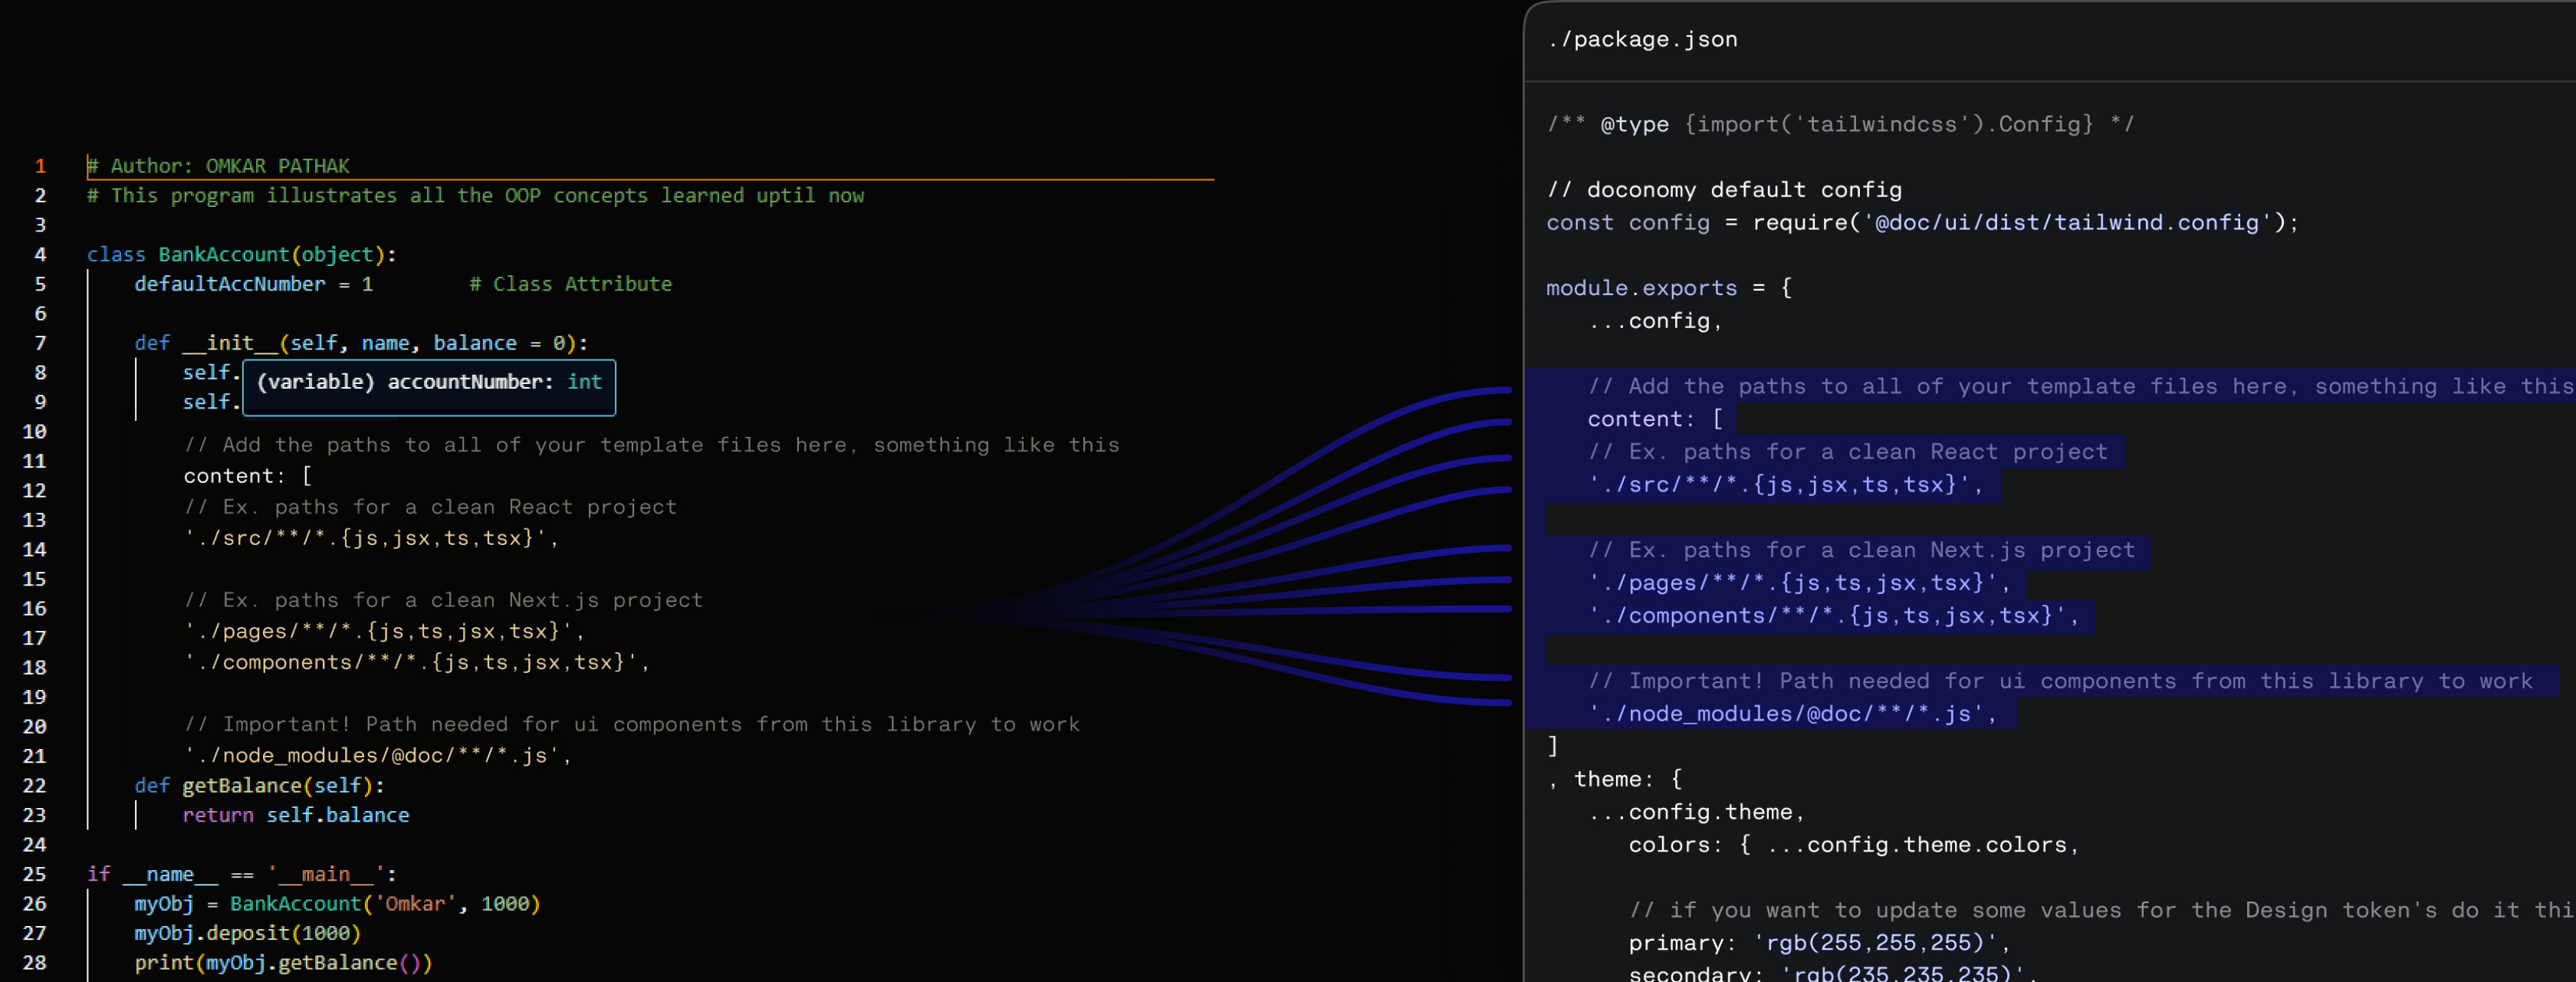This screenshot has width=2576, height=982.
Task: Click 'print(myObj.getBalance())' line
Action: 284,963
